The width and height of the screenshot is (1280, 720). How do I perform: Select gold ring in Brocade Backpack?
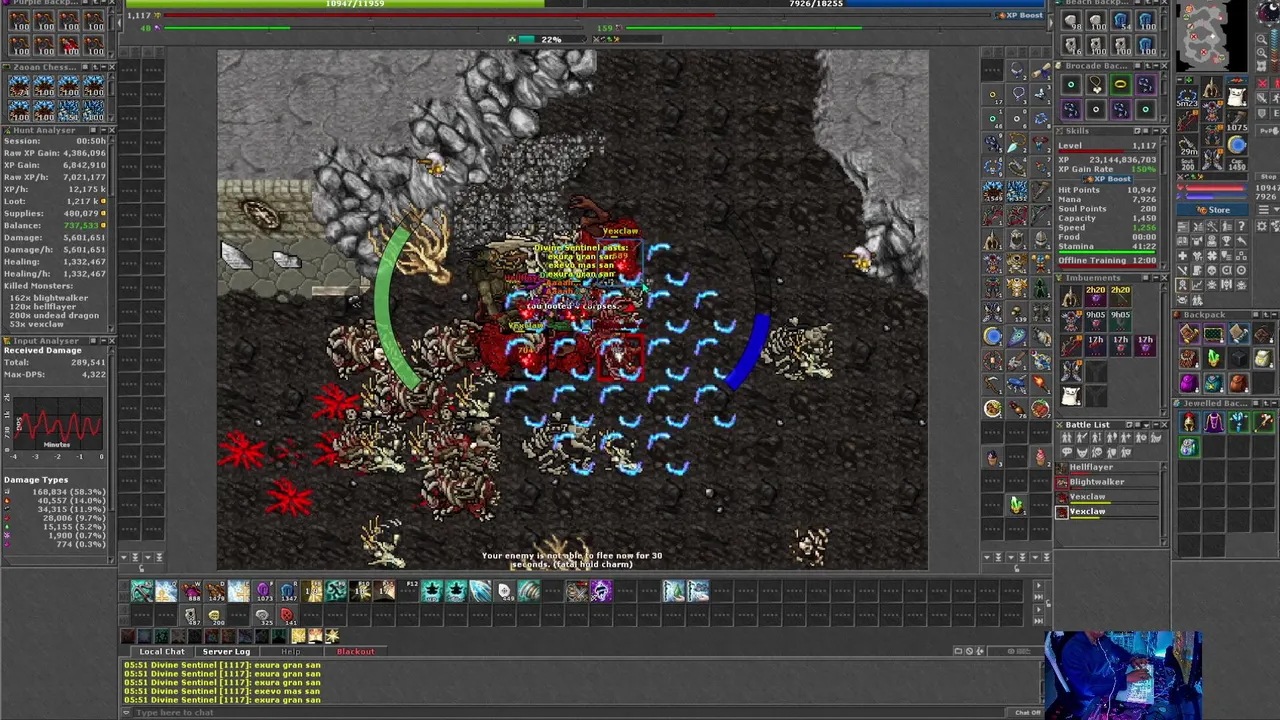(x=1121, y=84)
